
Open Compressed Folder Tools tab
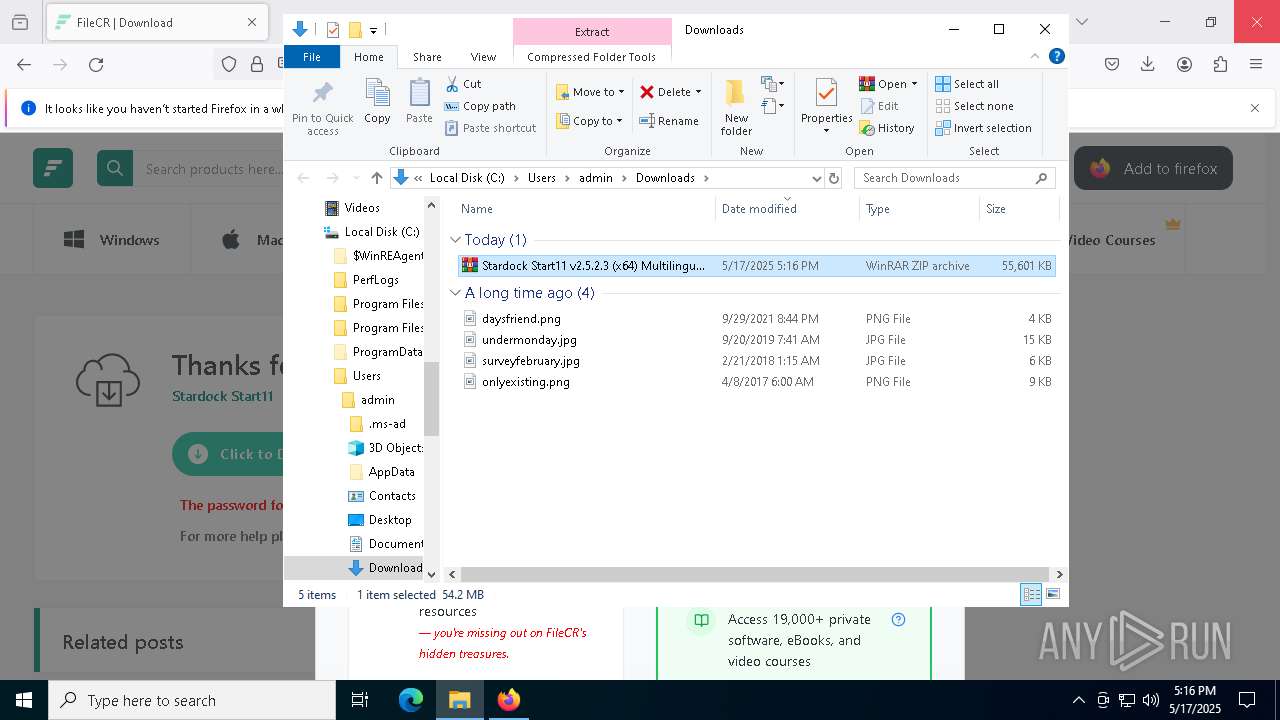[x=591, y=57]
